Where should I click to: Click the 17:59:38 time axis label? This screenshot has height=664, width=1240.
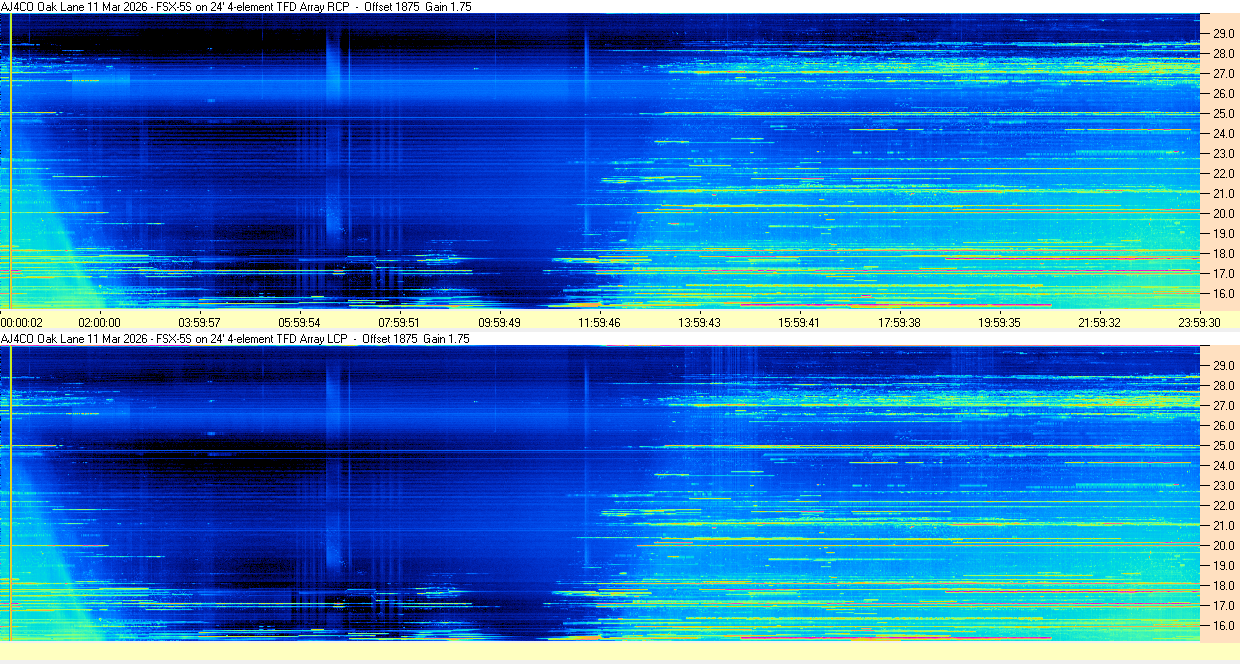(x=899, y=322)
